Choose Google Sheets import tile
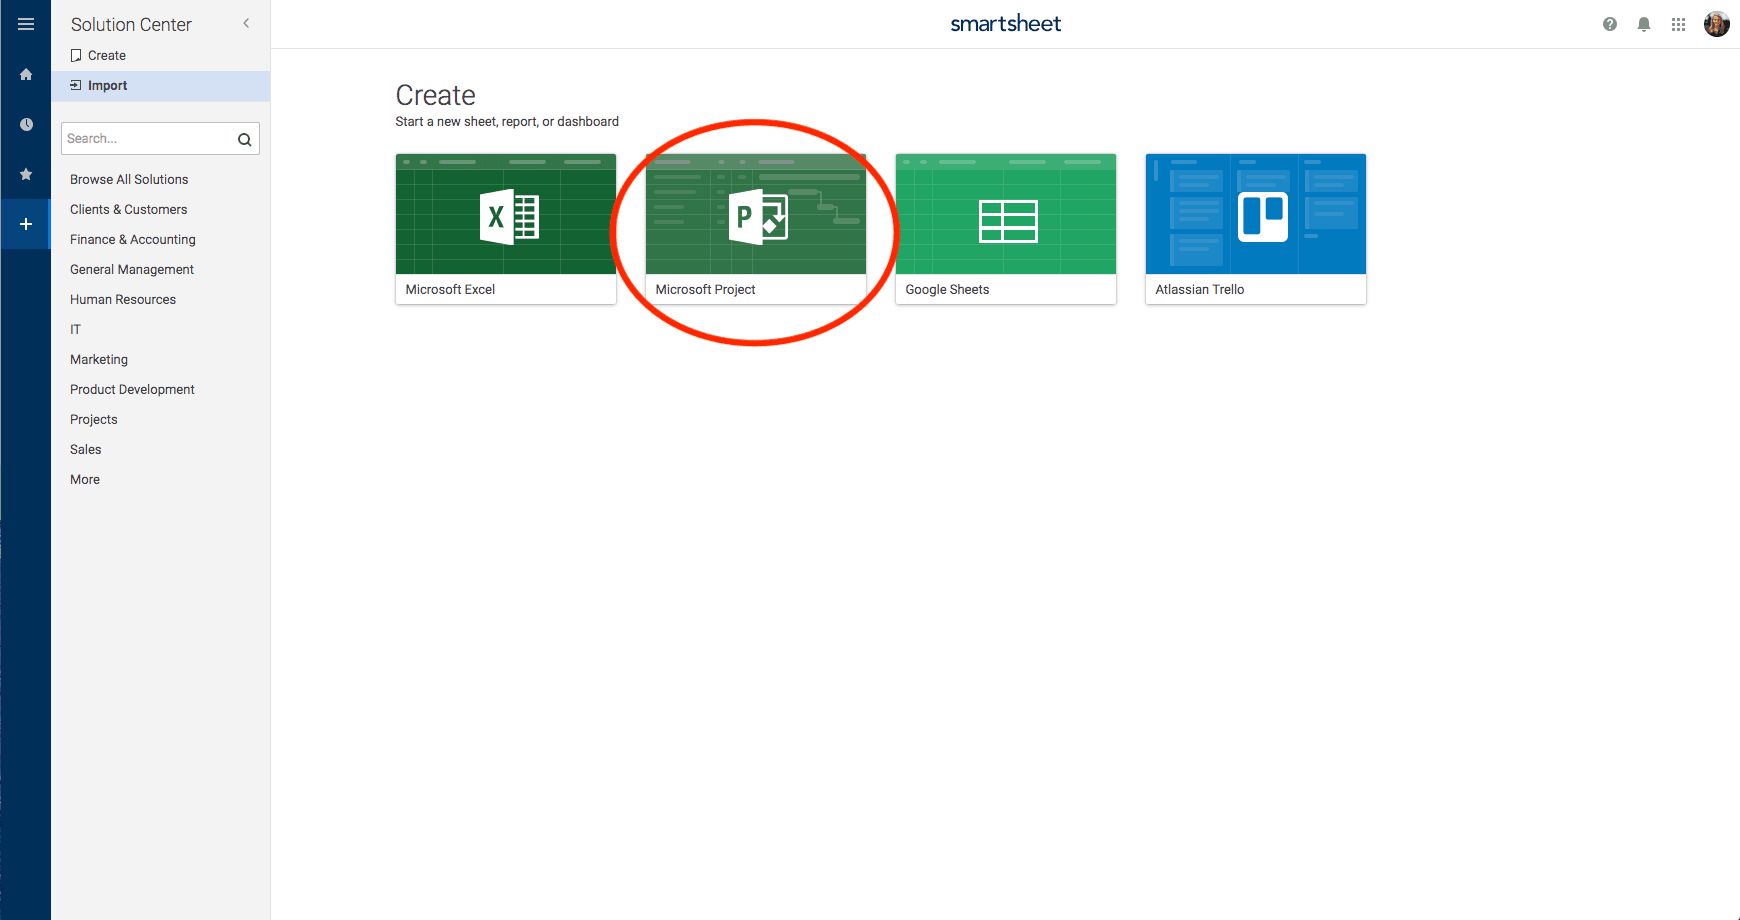 pyautogui.click(x=1006, y=229)
